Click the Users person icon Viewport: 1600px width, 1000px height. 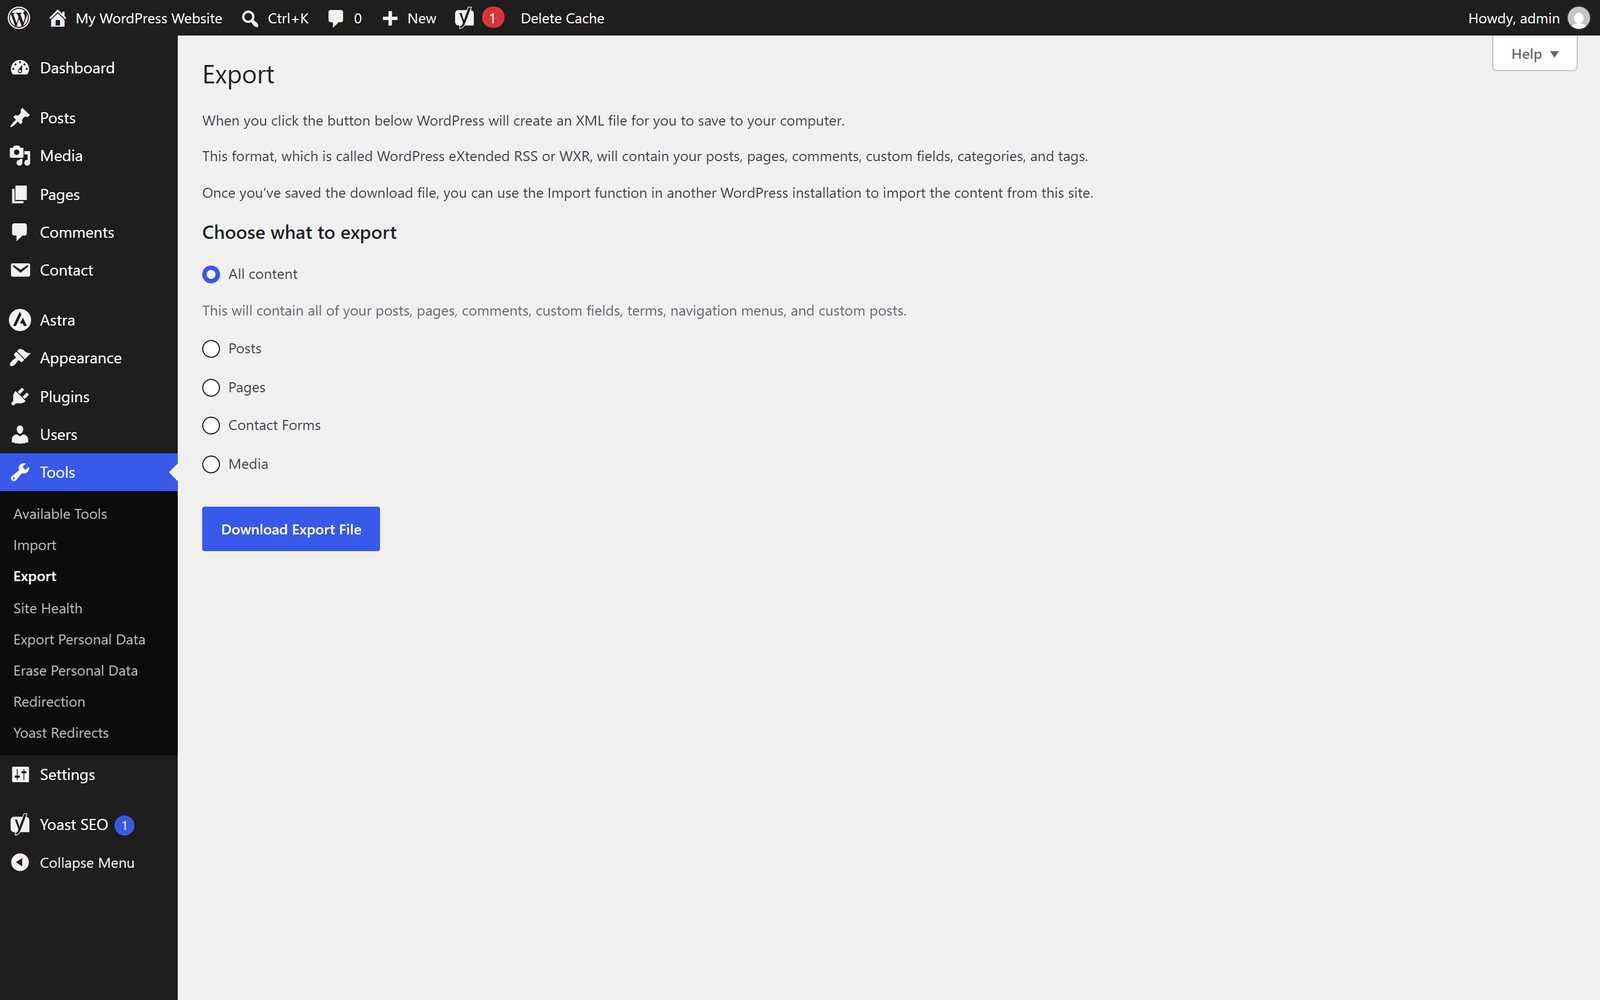pyautogui.click(x=20, y=435)
